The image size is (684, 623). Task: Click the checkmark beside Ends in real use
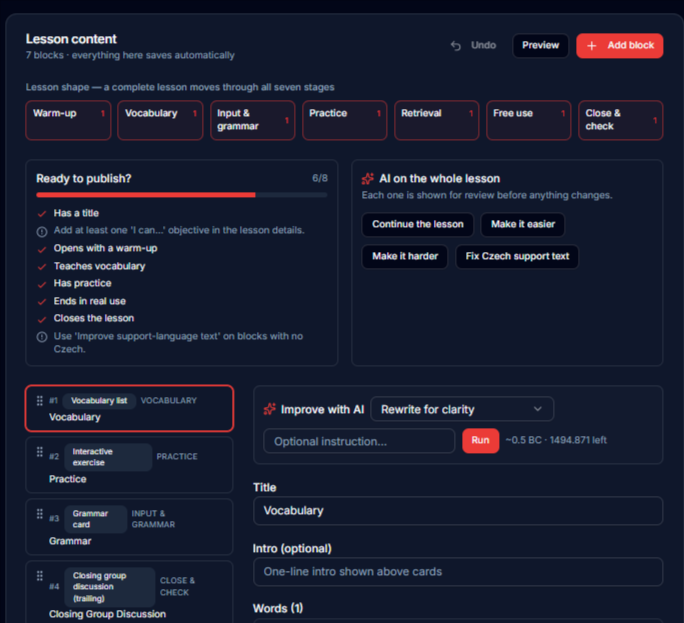[x=42, y=302]
